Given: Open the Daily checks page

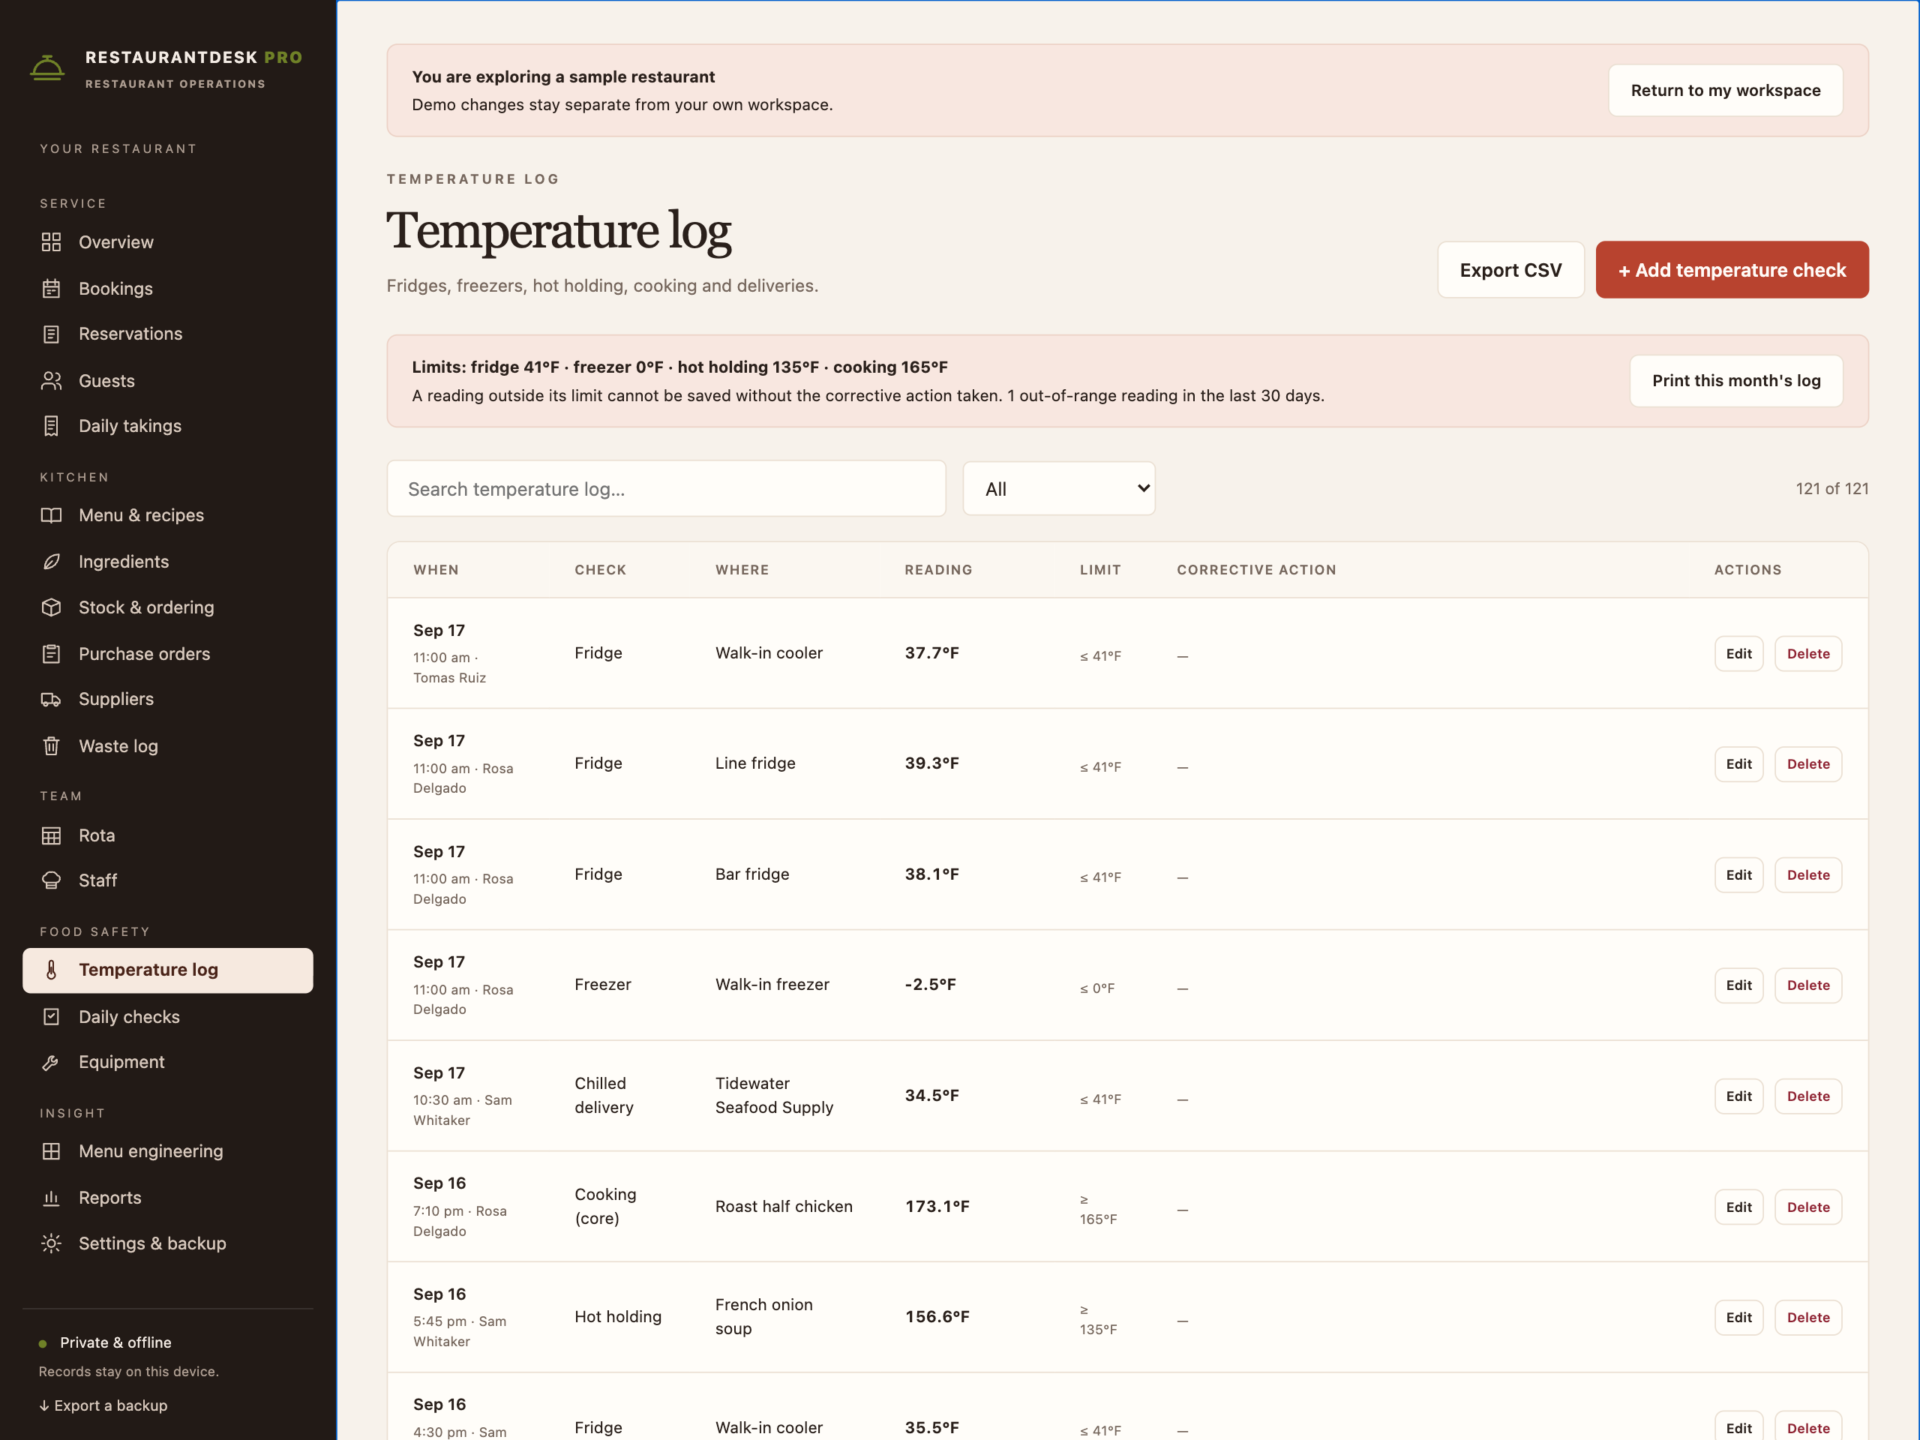Looking at the screenshot, I should tap(168, 1017).
